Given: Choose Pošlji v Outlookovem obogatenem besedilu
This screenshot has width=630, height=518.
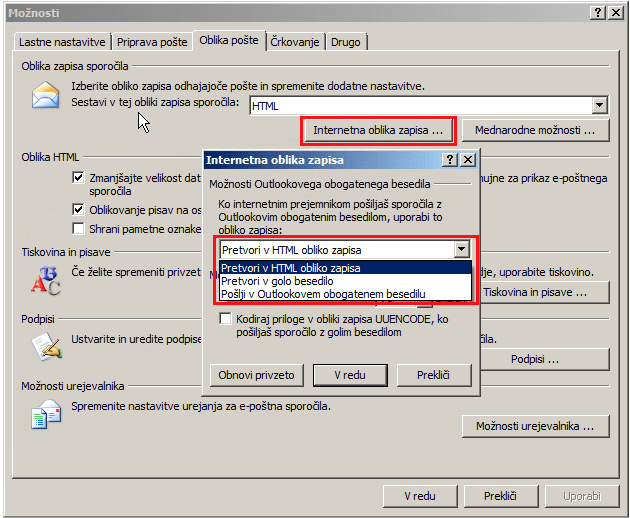Looking at the screenshot, I should point(323,294).
